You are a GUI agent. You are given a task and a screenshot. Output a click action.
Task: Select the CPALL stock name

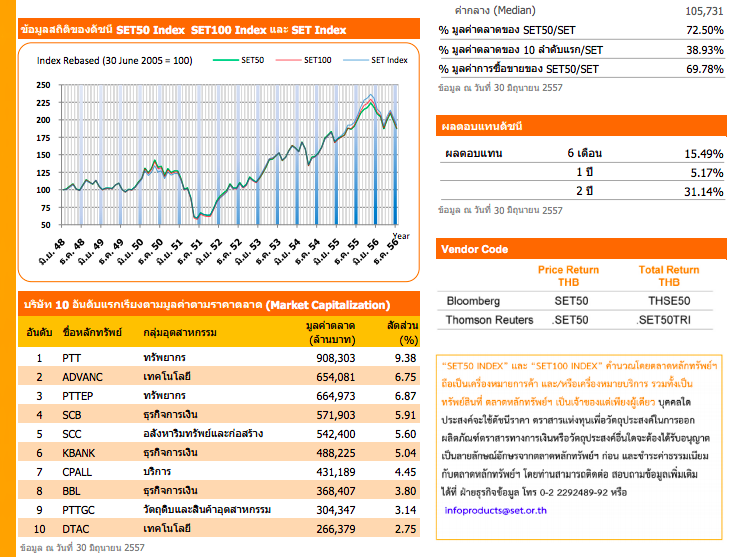[77, 472]
